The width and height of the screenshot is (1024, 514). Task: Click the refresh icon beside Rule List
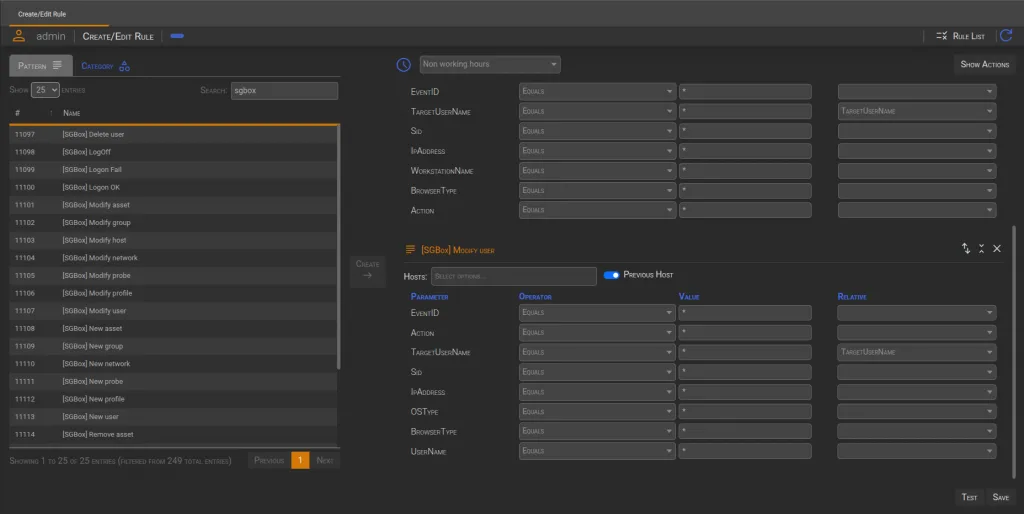pos(1006,36)
